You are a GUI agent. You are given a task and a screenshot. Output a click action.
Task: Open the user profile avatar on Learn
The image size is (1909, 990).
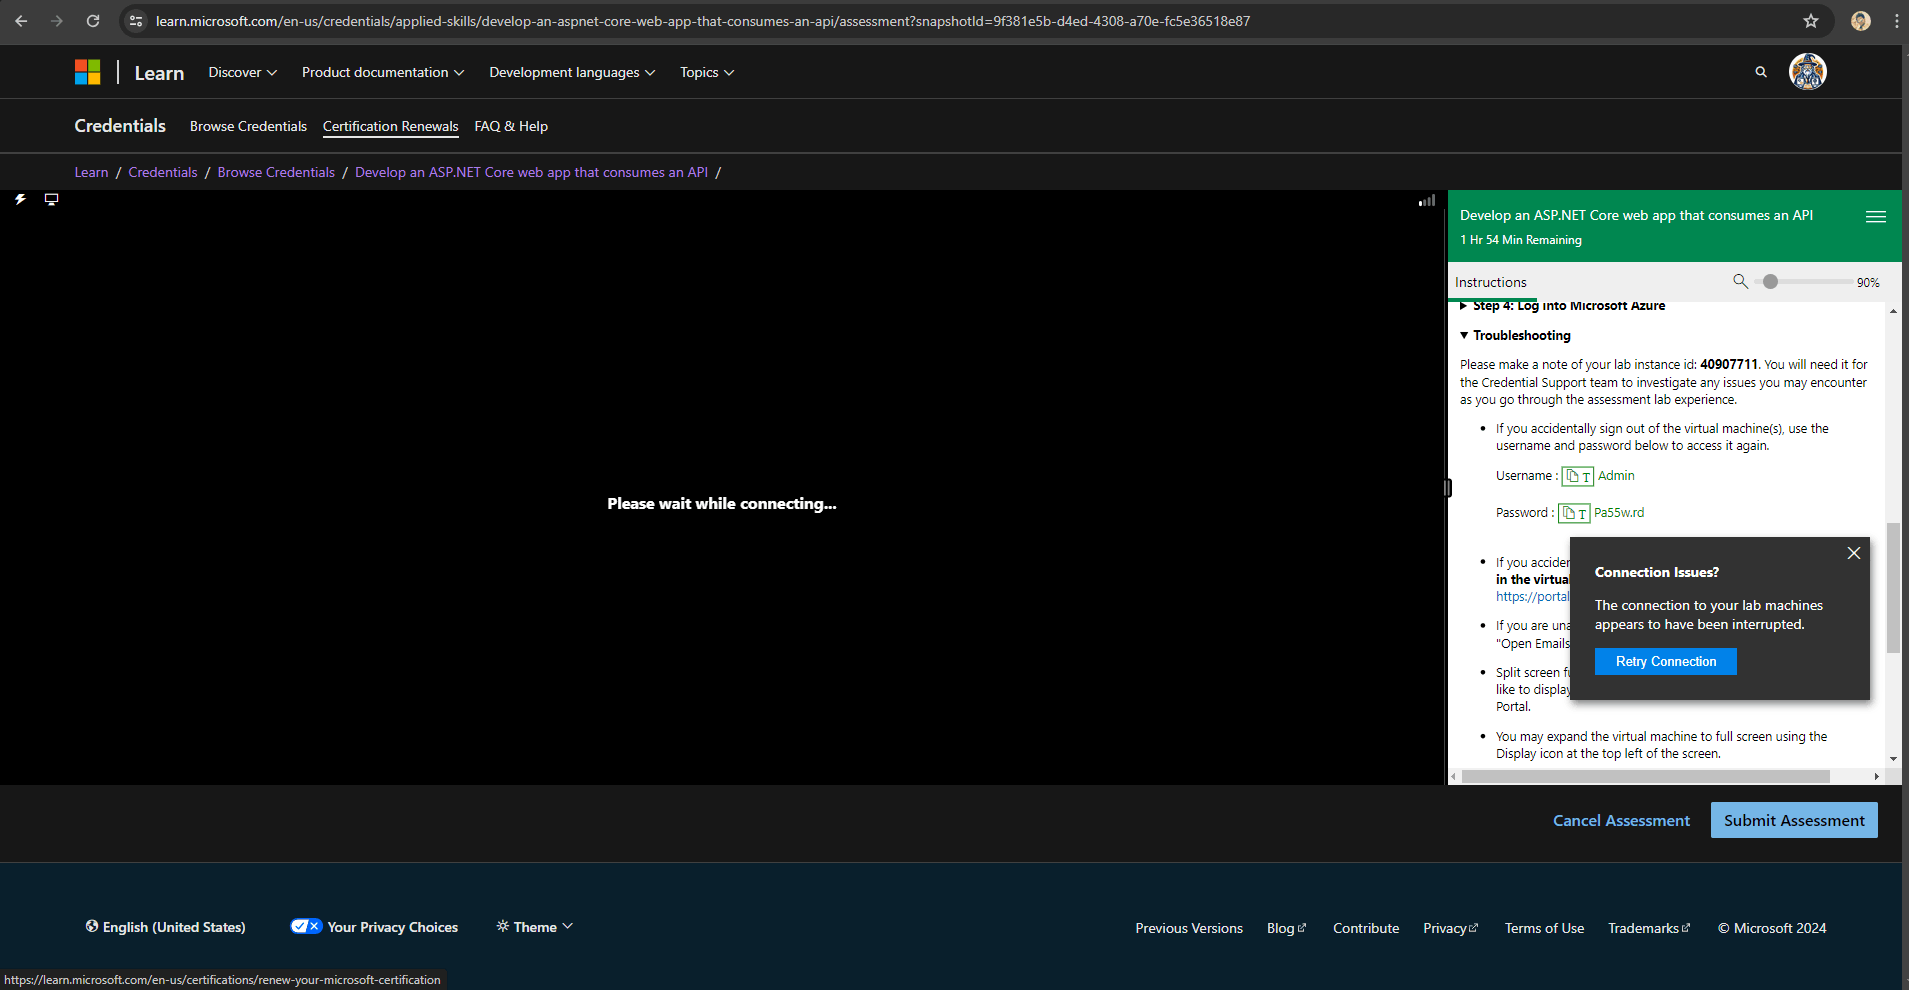[1808, 72]
